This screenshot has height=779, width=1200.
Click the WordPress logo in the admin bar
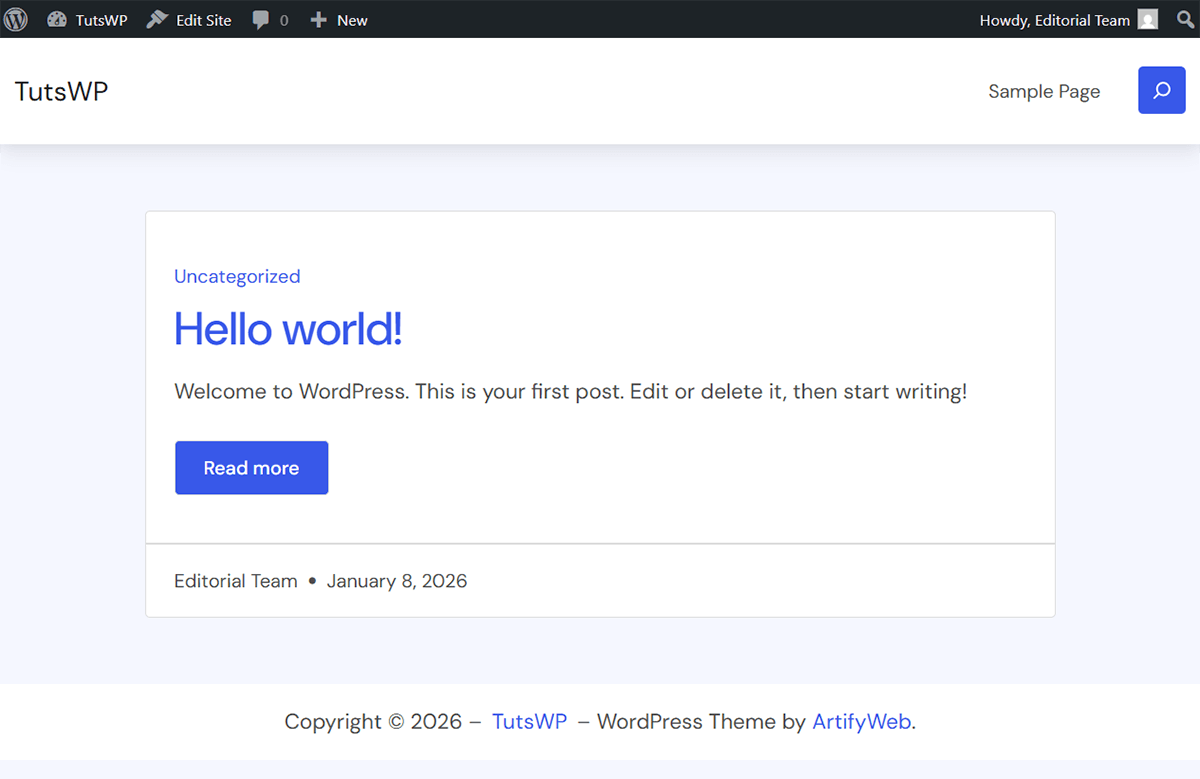(15, 19)
